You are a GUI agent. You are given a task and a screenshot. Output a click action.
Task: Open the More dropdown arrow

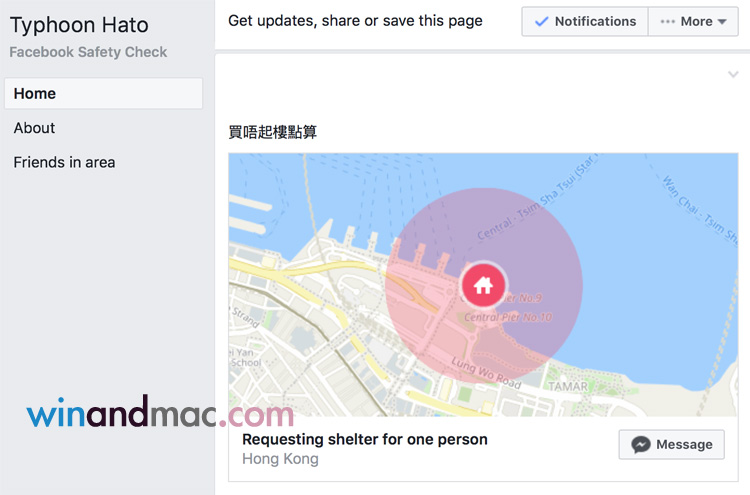tap(722, 21)
